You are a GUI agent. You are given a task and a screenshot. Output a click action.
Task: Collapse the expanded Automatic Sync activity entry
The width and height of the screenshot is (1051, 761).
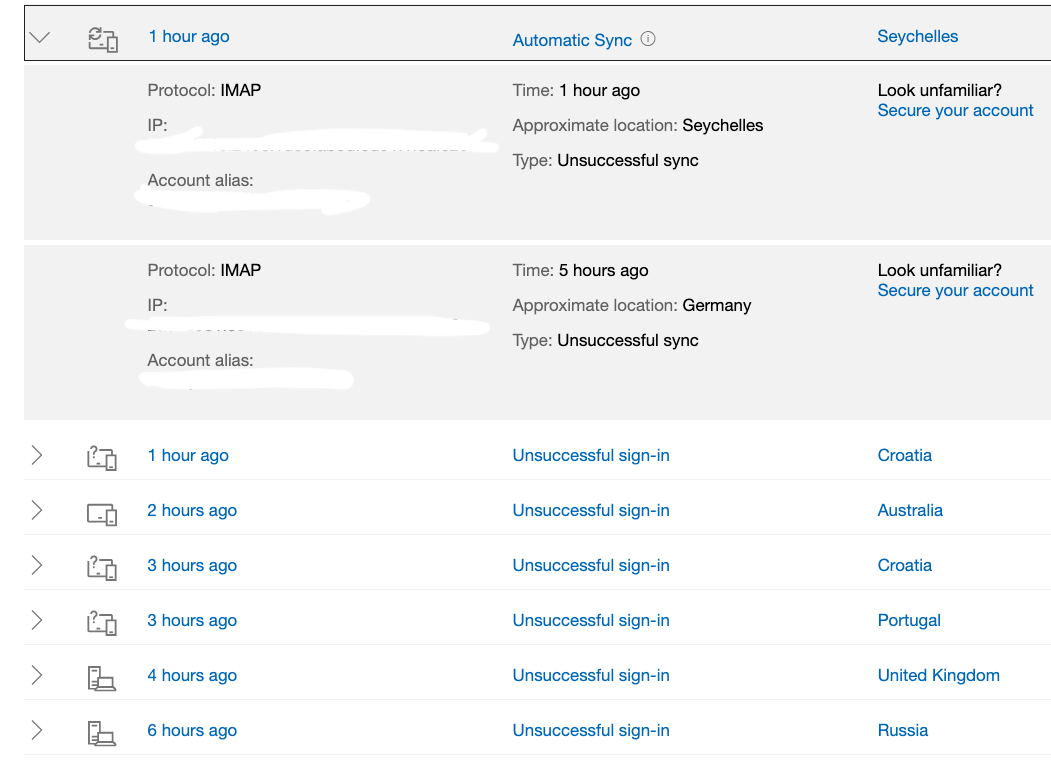coord(38,36)
